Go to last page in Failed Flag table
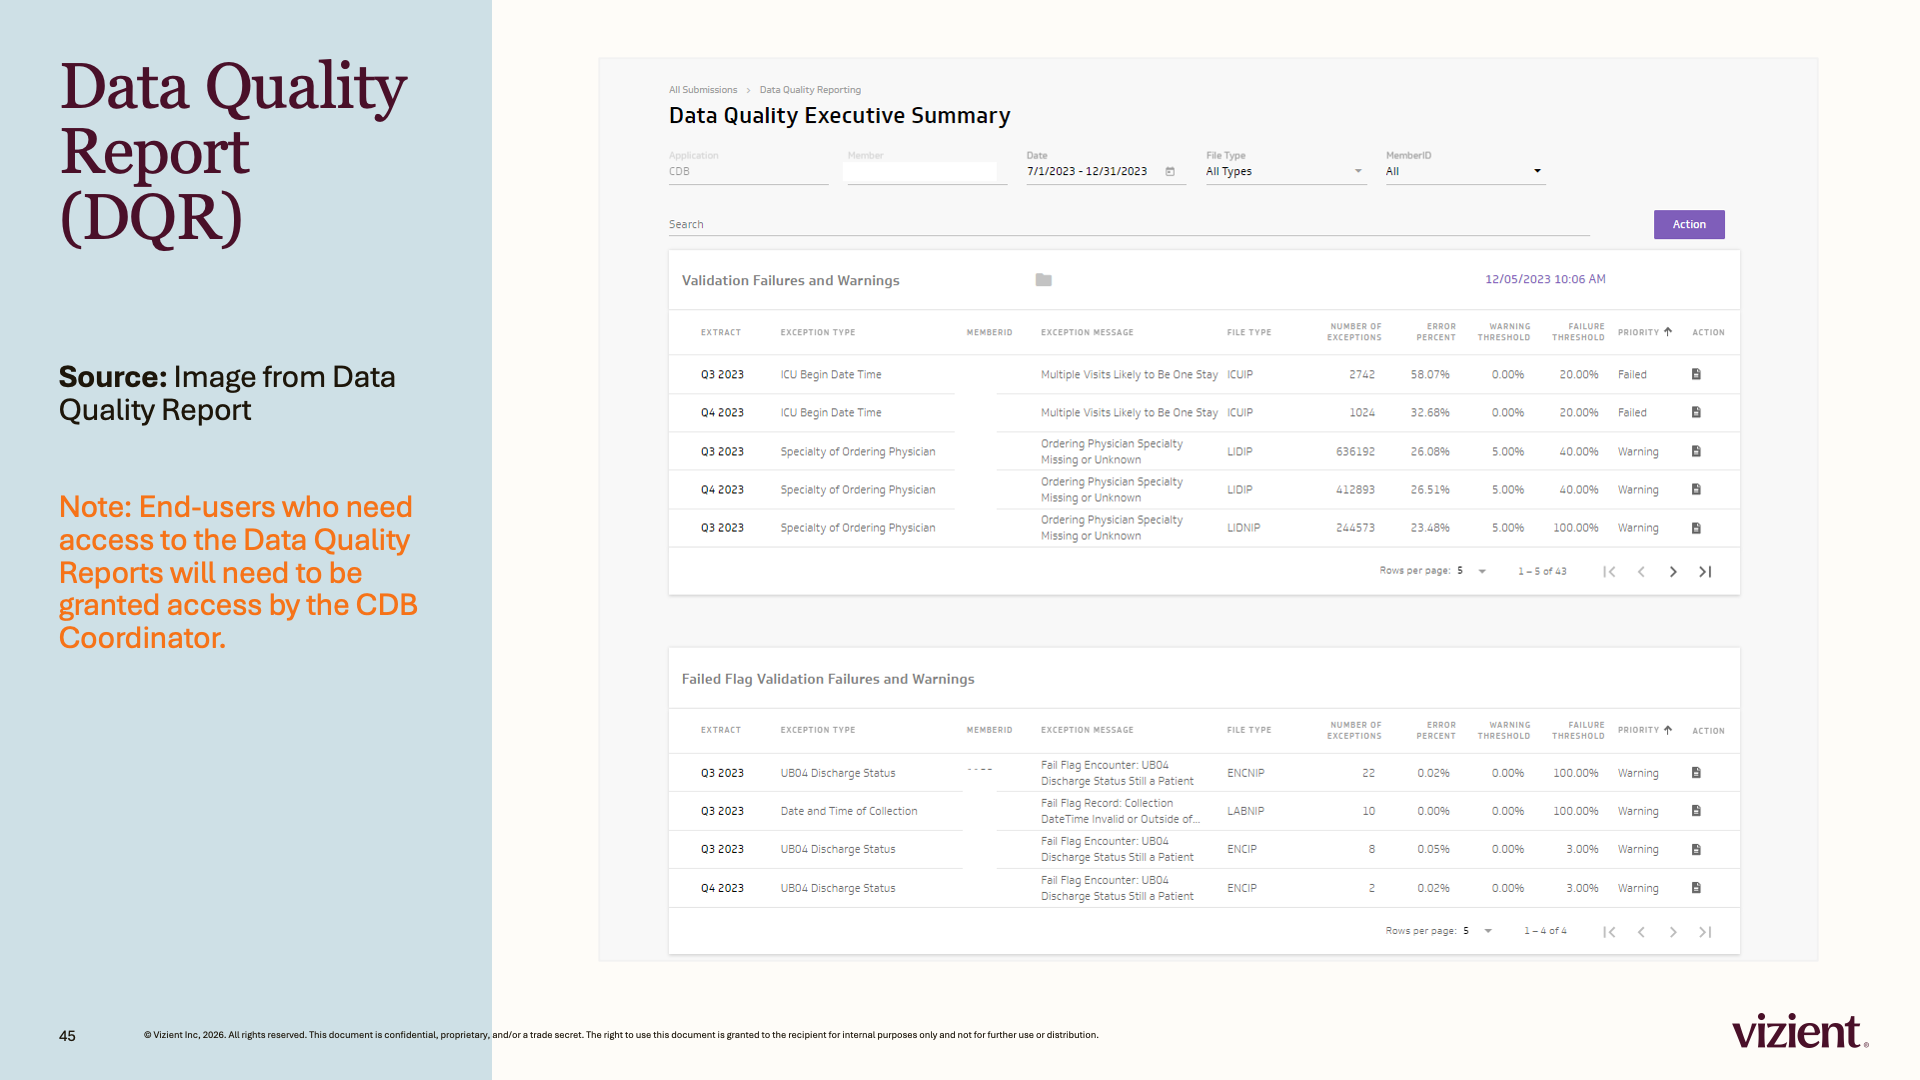Screen dimensions: 1920x1080 [1705, 932]
